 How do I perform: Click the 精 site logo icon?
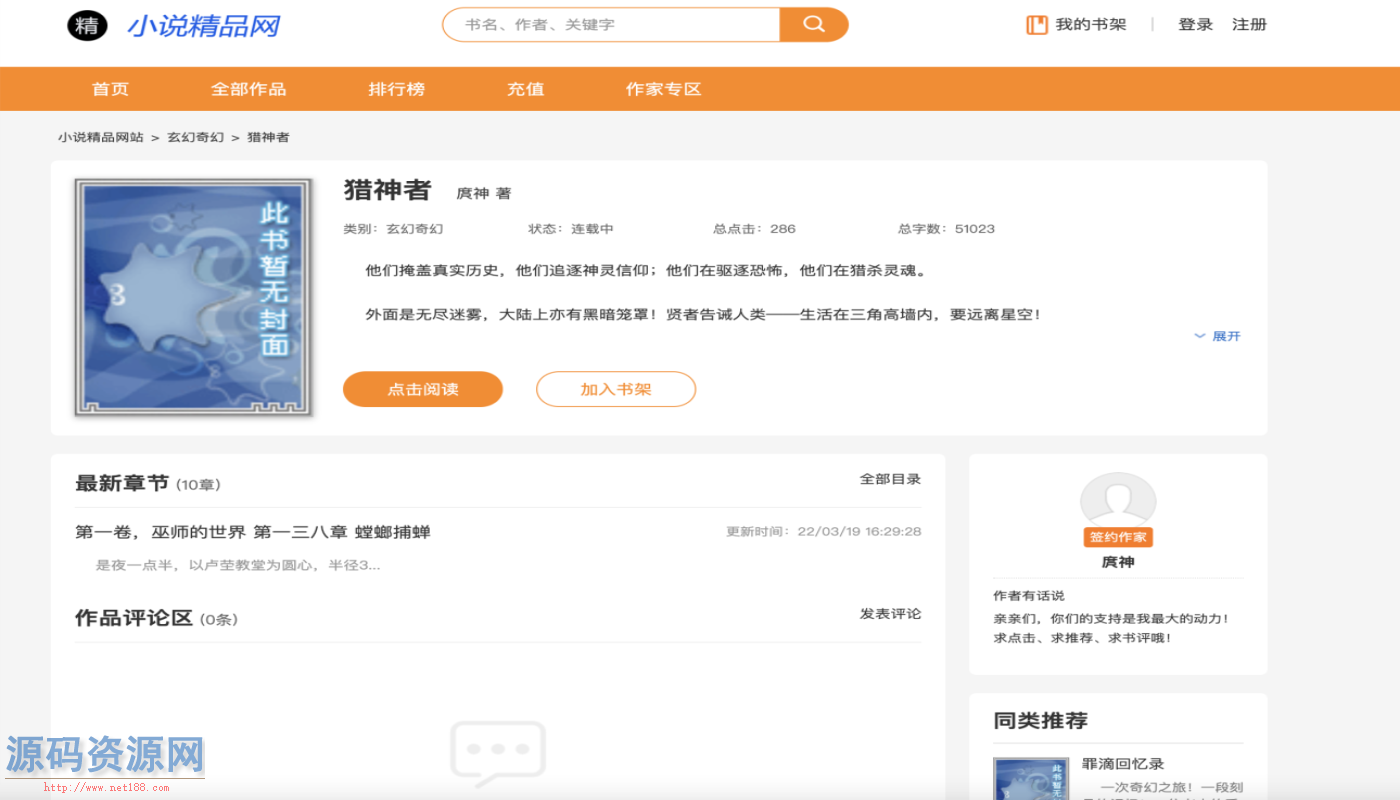point(87,26)
